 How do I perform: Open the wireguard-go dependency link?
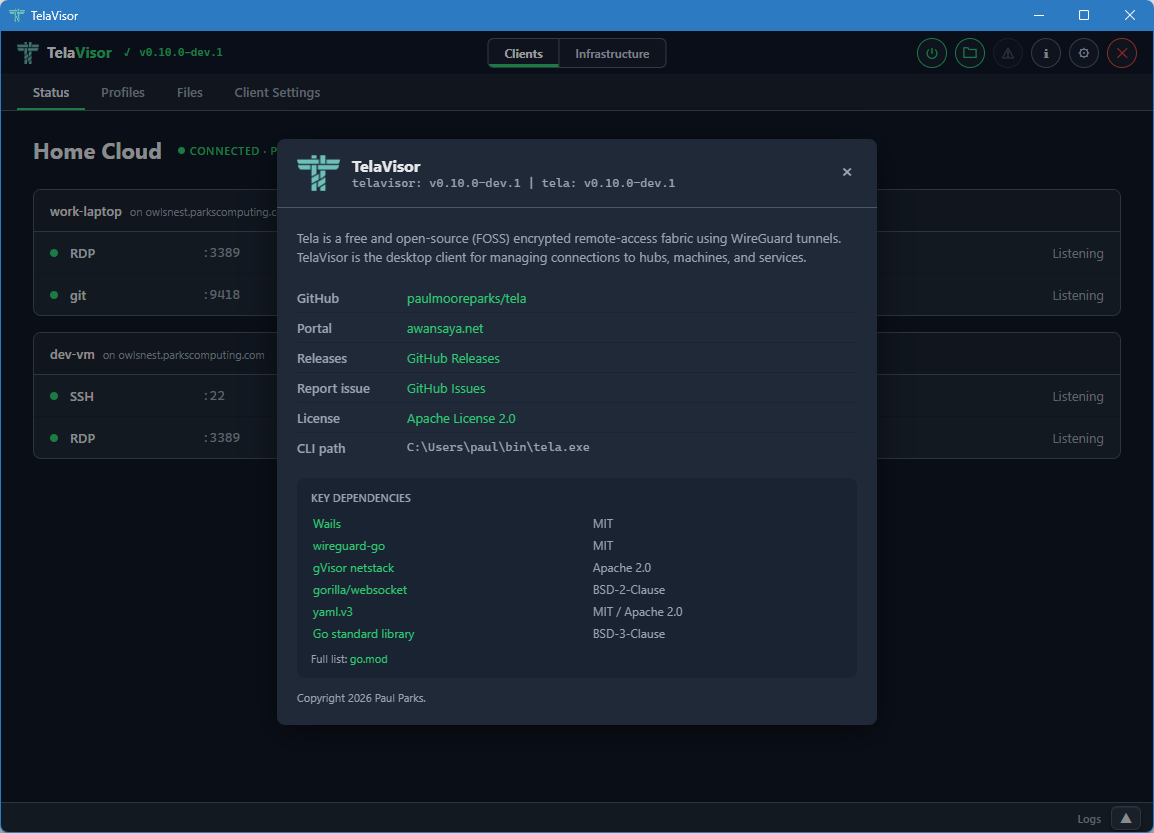click(x=348, y=546)
